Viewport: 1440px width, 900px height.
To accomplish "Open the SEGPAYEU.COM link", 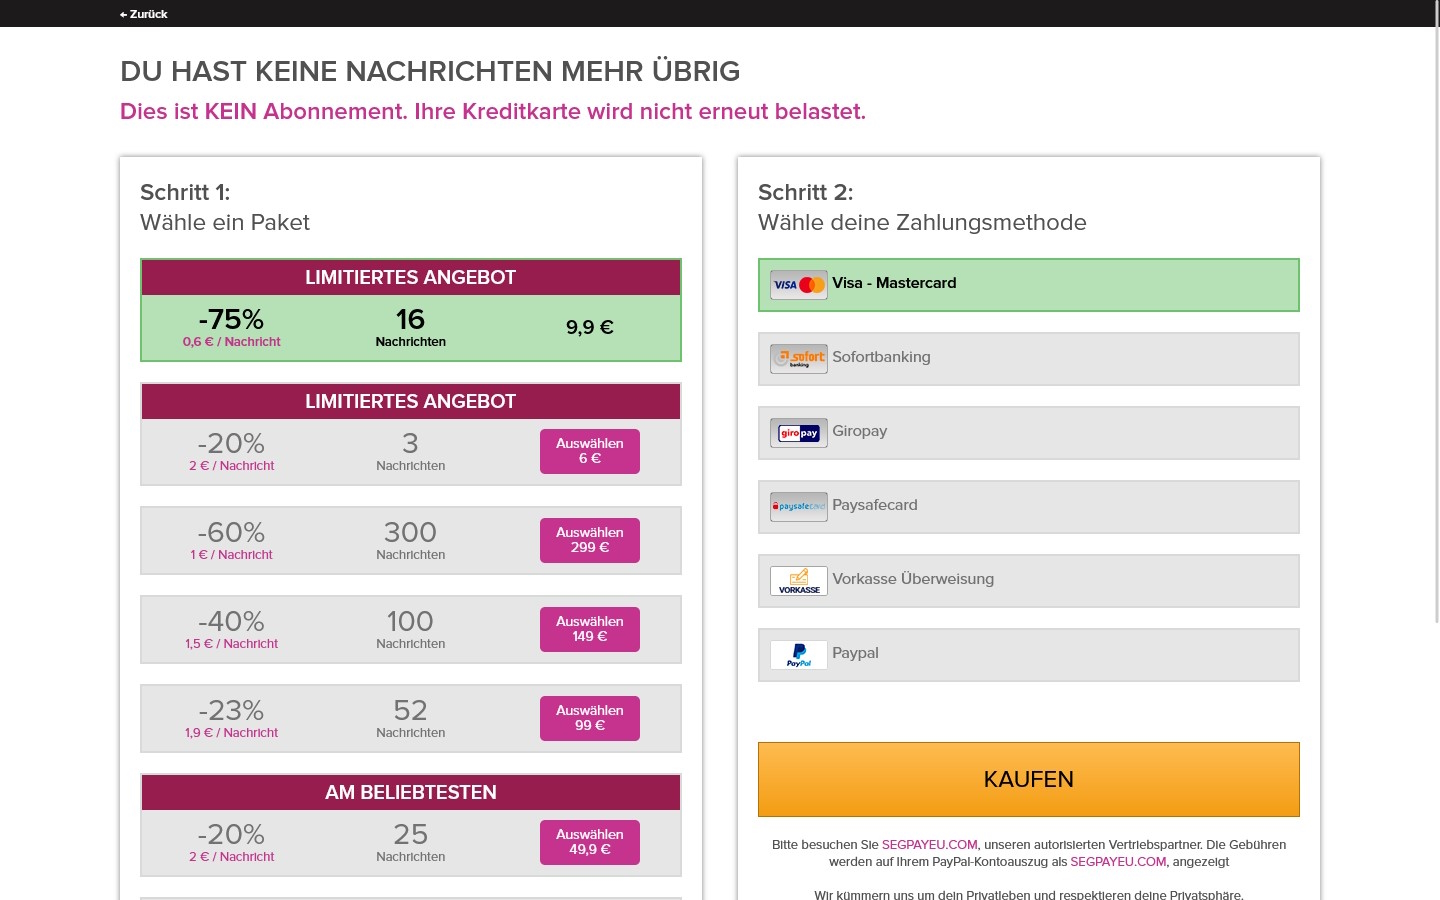I will coord(929,845).
